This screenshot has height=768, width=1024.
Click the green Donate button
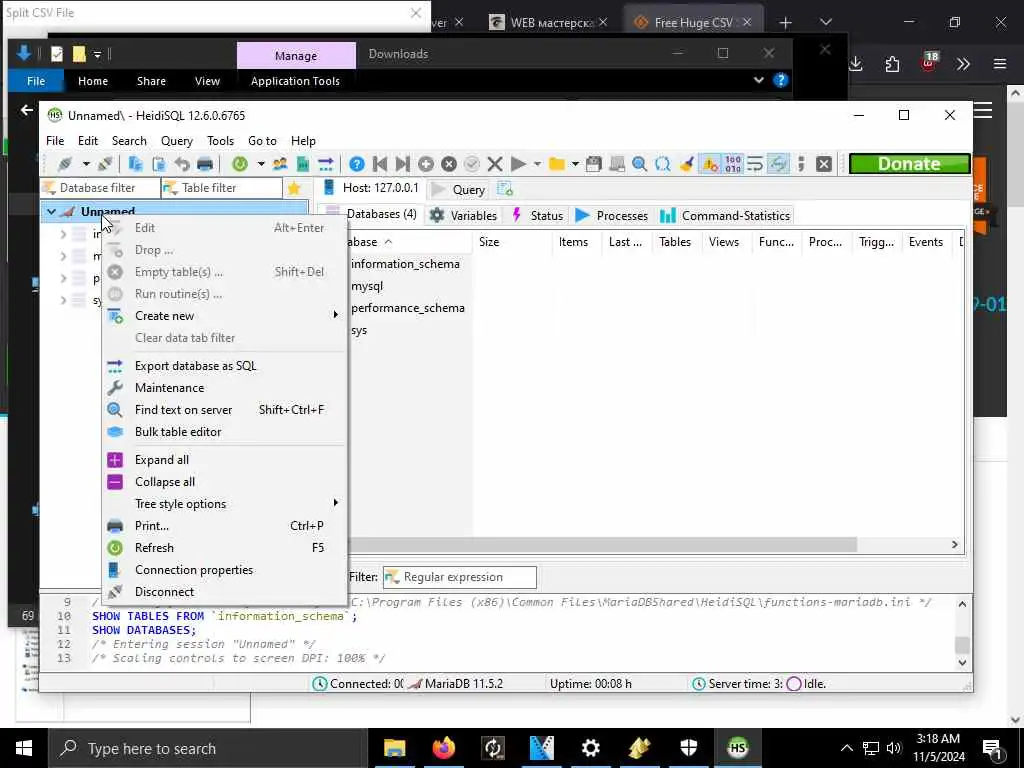[909, 164]
